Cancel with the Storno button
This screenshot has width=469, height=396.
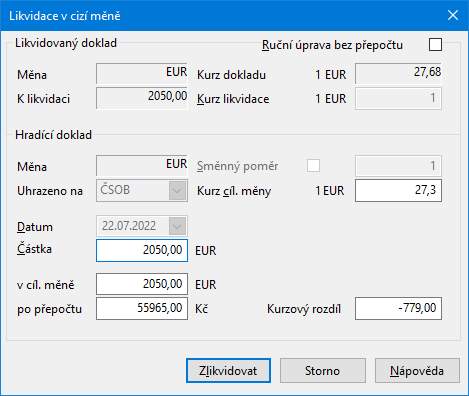tap(323, 370)
